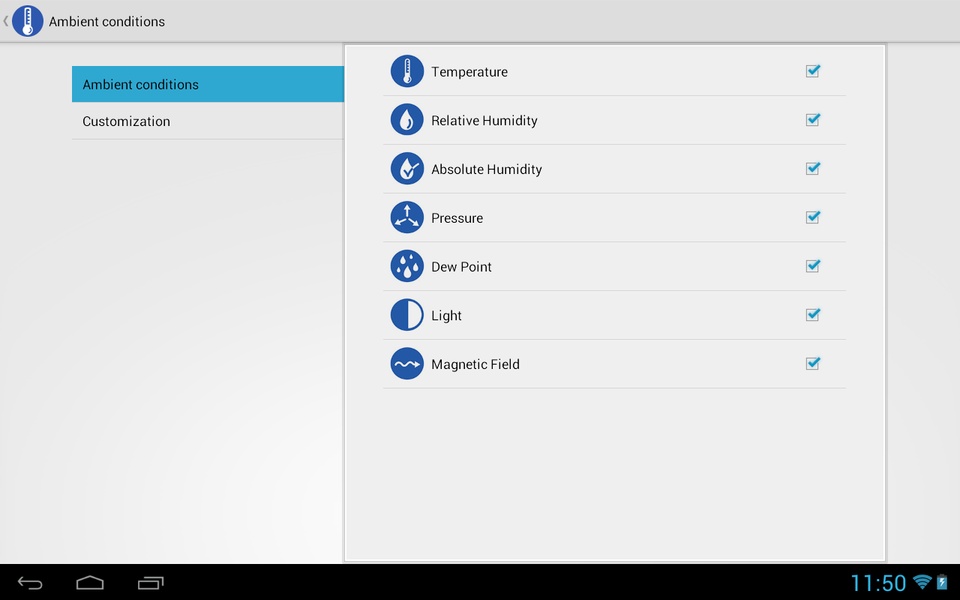Disable the Absolute Humidity checkbox
Viewport: 960px width, 600px height.
[813, 168]
